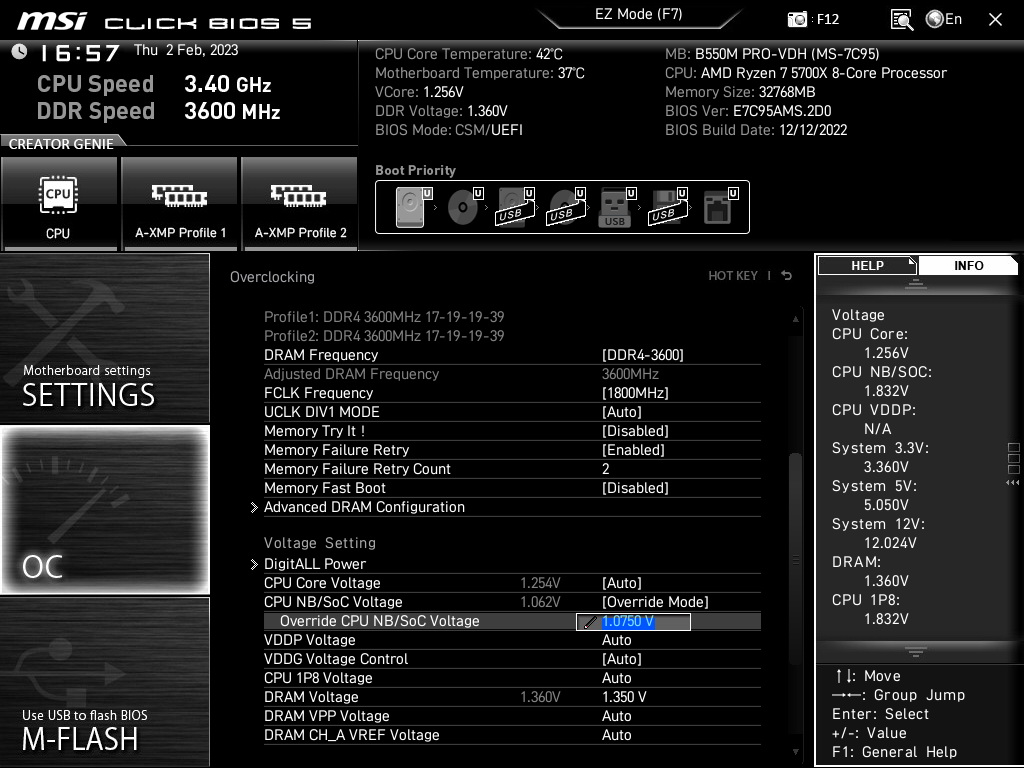This screenshot has width=1024, height=768.
Task: Change FCLK Frequency [1800MHz] value
Action: pyautogui.click(x=635, y=393)
